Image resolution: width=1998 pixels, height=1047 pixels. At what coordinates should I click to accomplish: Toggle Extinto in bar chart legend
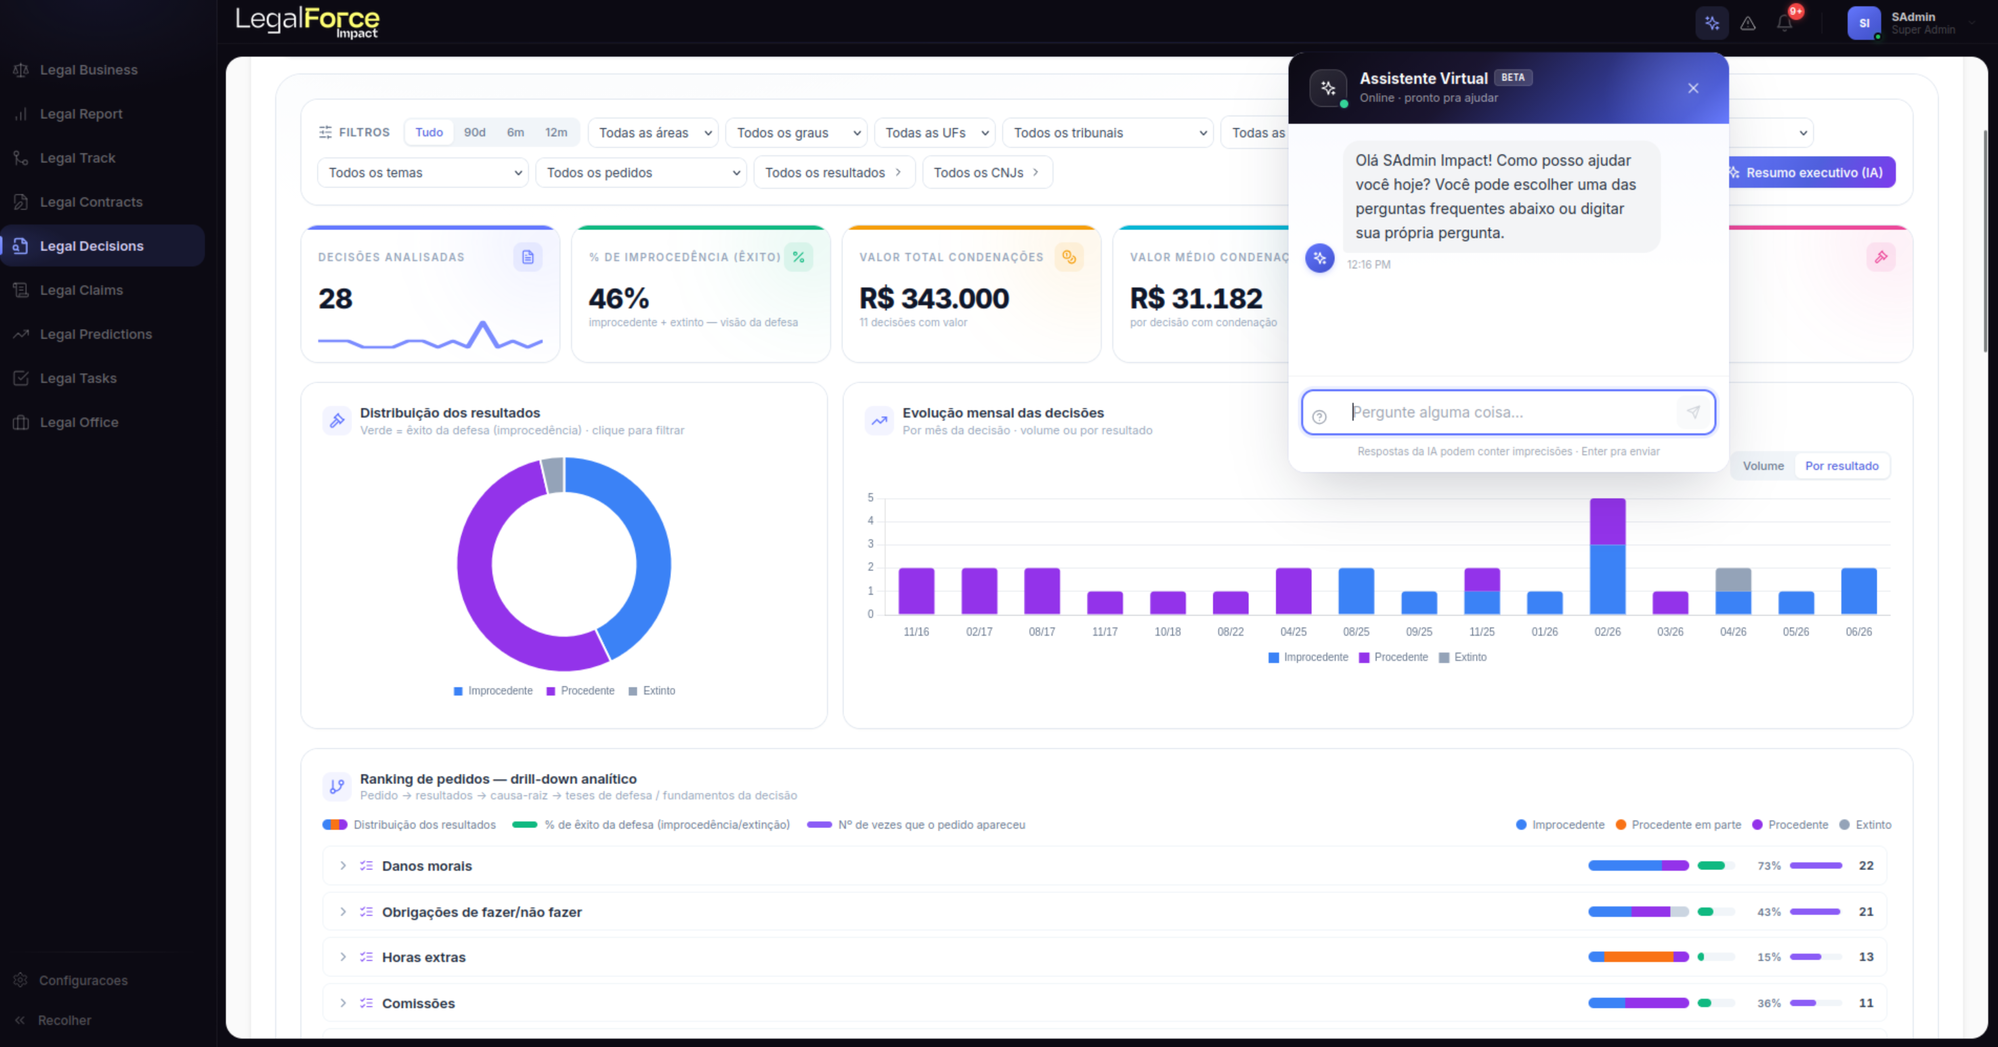tap(1462, 657)
